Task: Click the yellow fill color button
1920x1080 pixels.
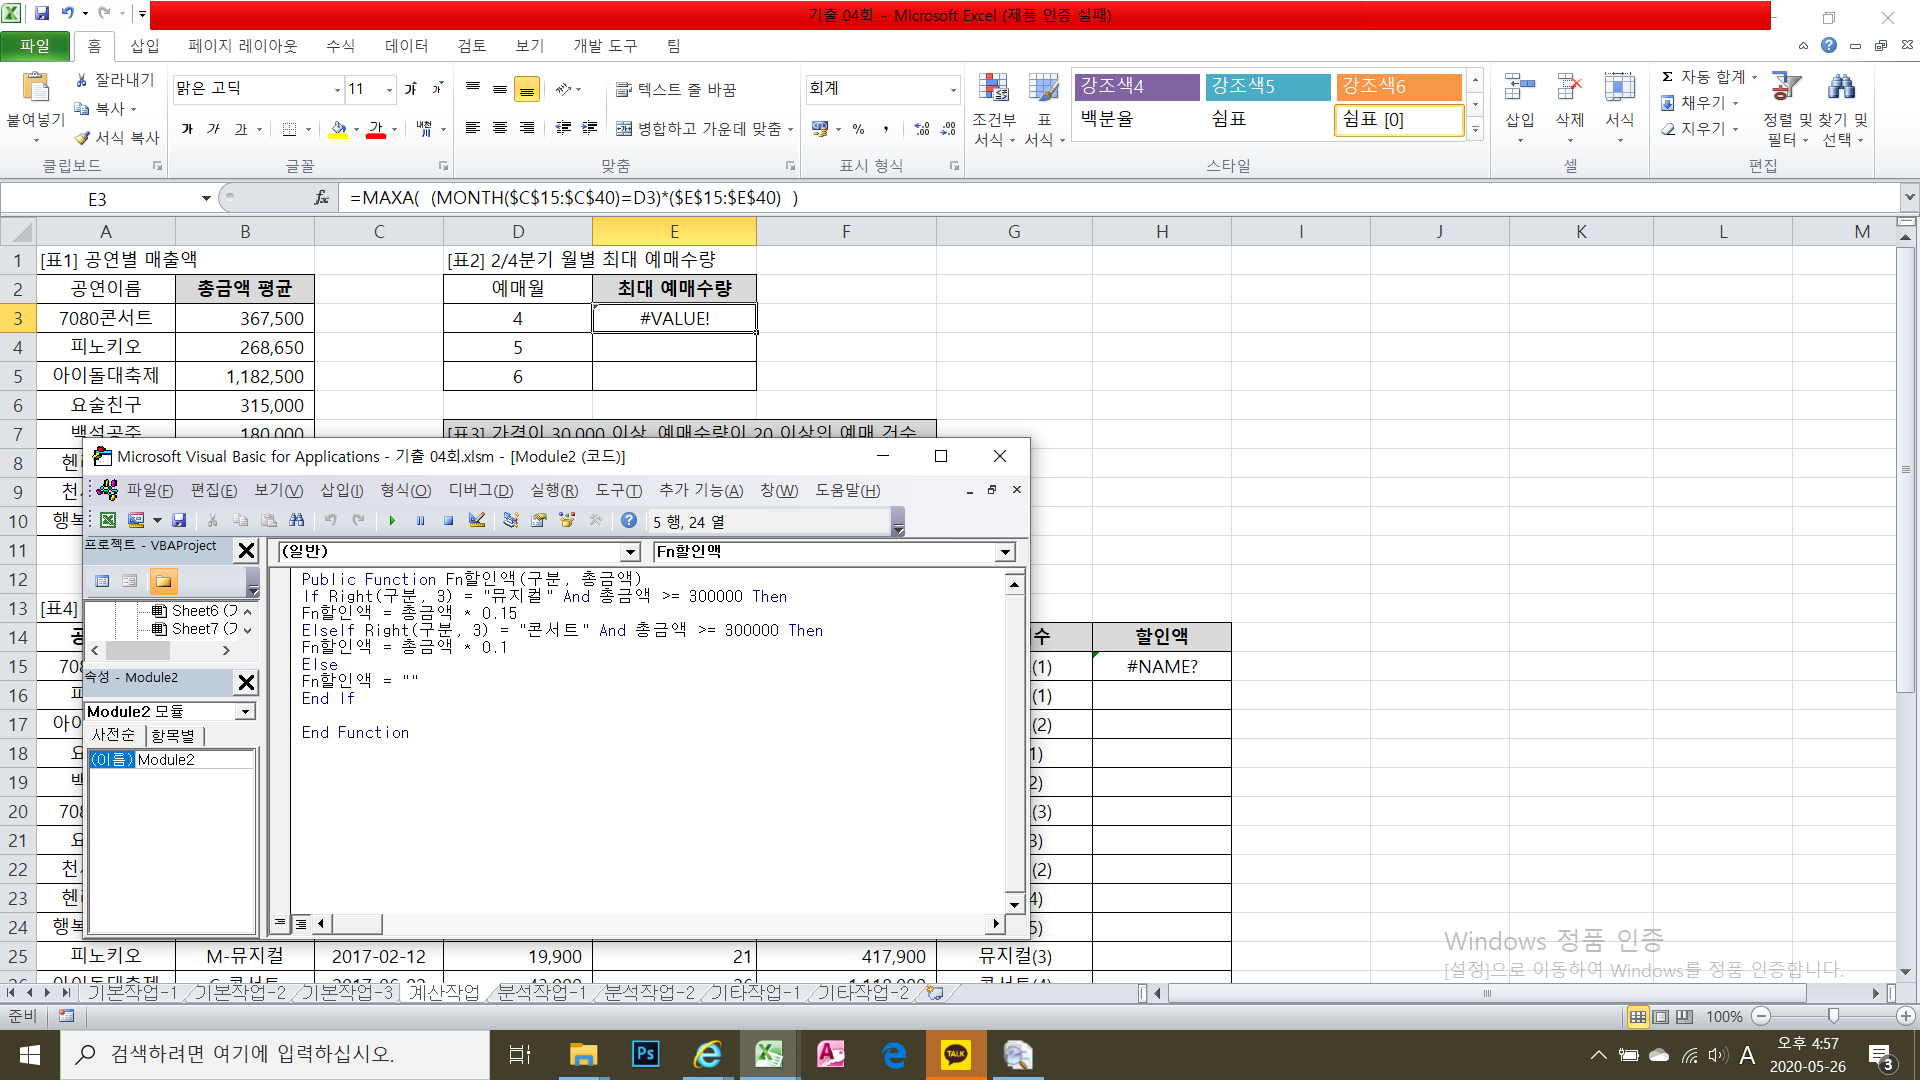Action: click(338, 129)
